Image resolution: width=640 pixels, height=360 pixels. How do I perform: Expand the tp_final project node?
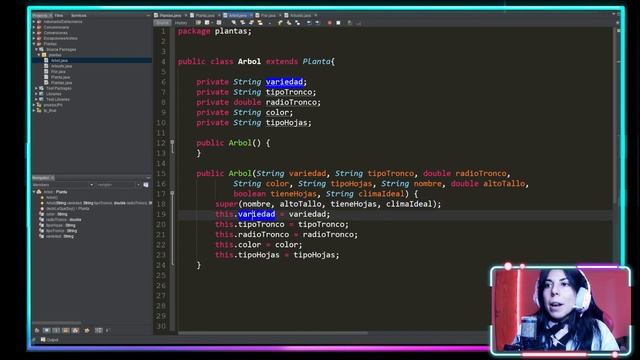34,110
